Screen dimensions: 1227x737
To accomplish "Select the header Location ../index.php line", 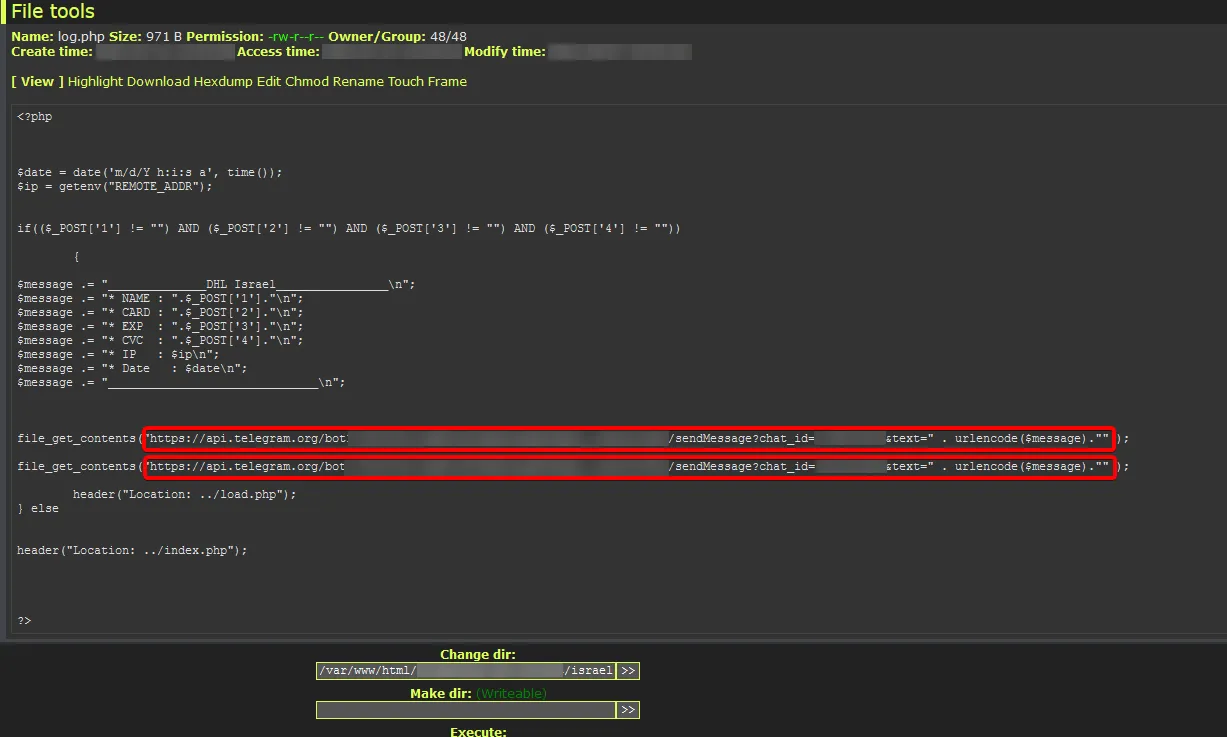I will 132,551.
